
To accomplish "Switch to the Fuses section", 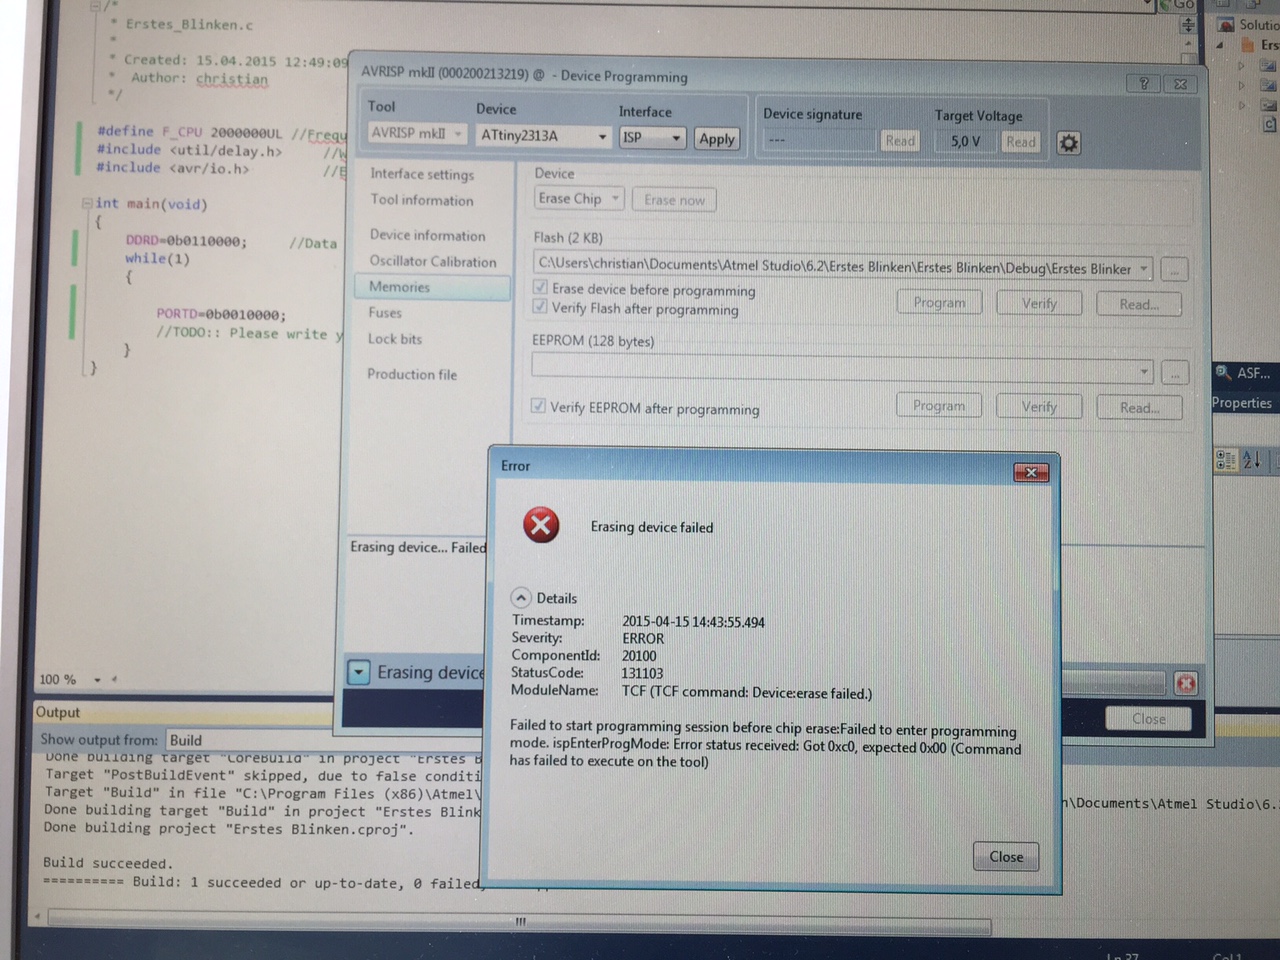I will [x=385, y=312].
